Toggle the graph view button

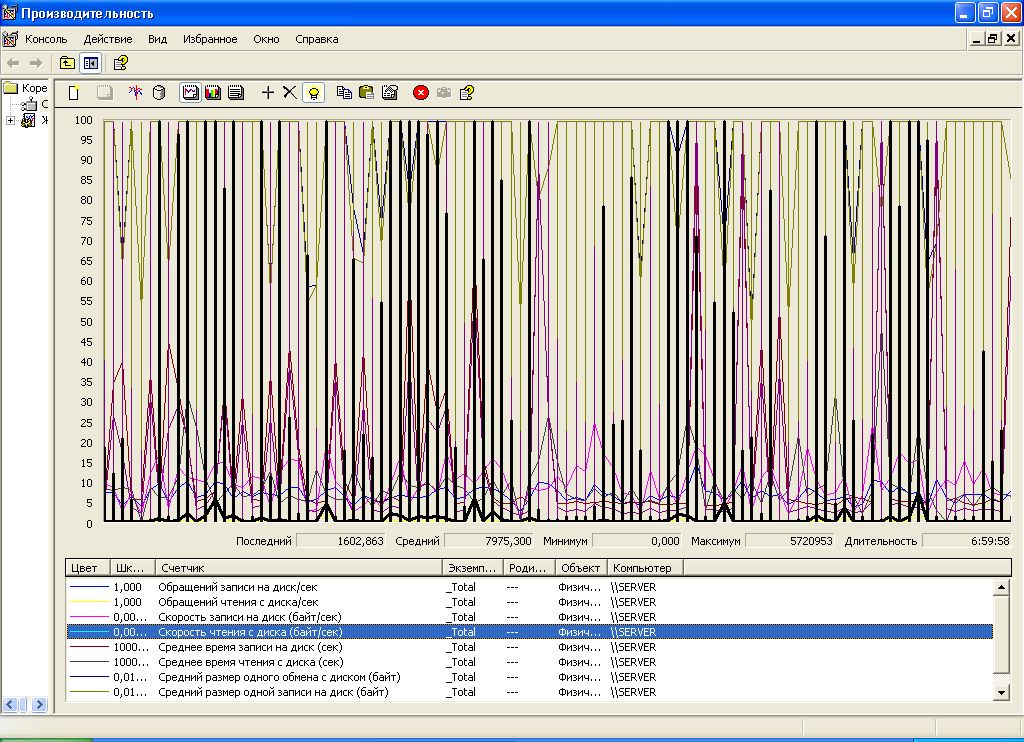[190, 93]
